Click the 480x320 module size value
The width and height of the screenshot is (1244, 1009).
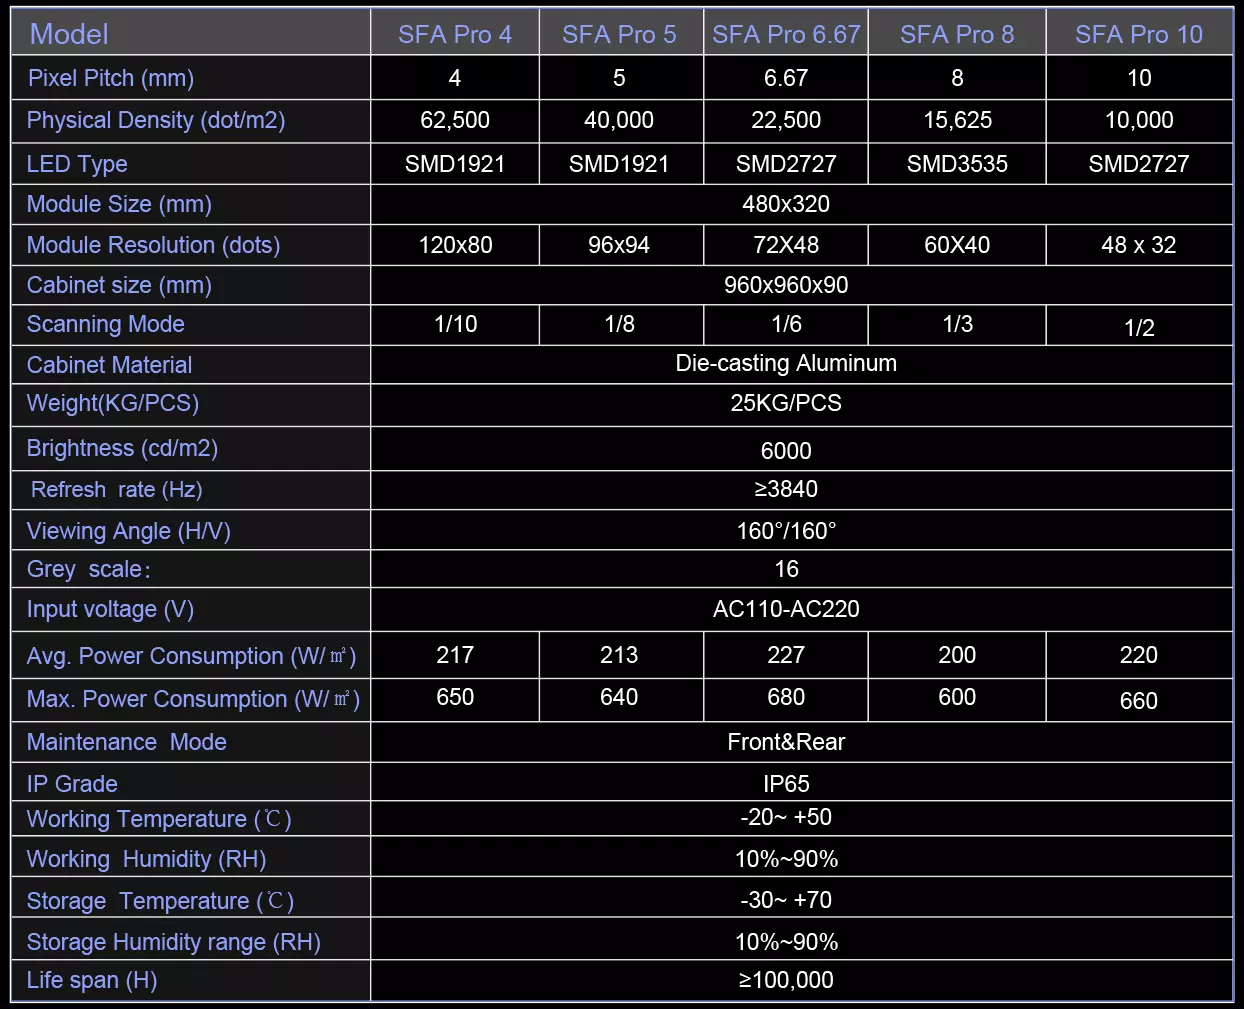pos(786,204)
